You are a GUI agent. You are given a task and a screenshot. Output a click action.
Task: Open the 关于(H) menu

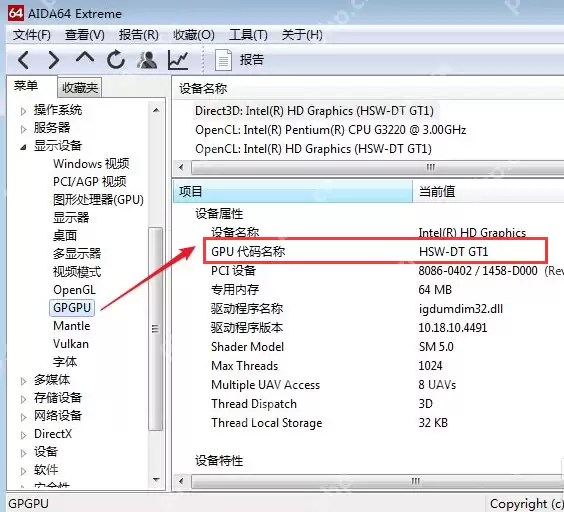pos(302,35)
